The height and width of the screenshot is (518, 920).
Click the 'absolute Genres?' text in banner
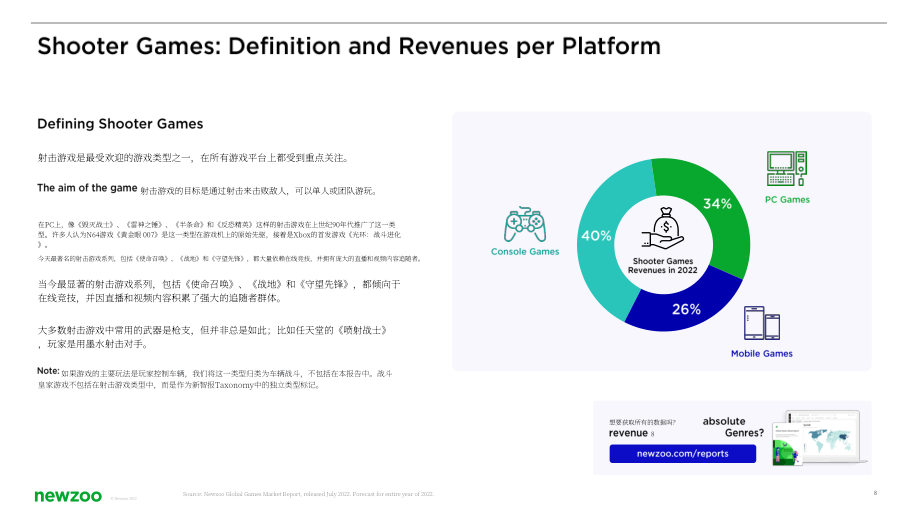point(733,427)
